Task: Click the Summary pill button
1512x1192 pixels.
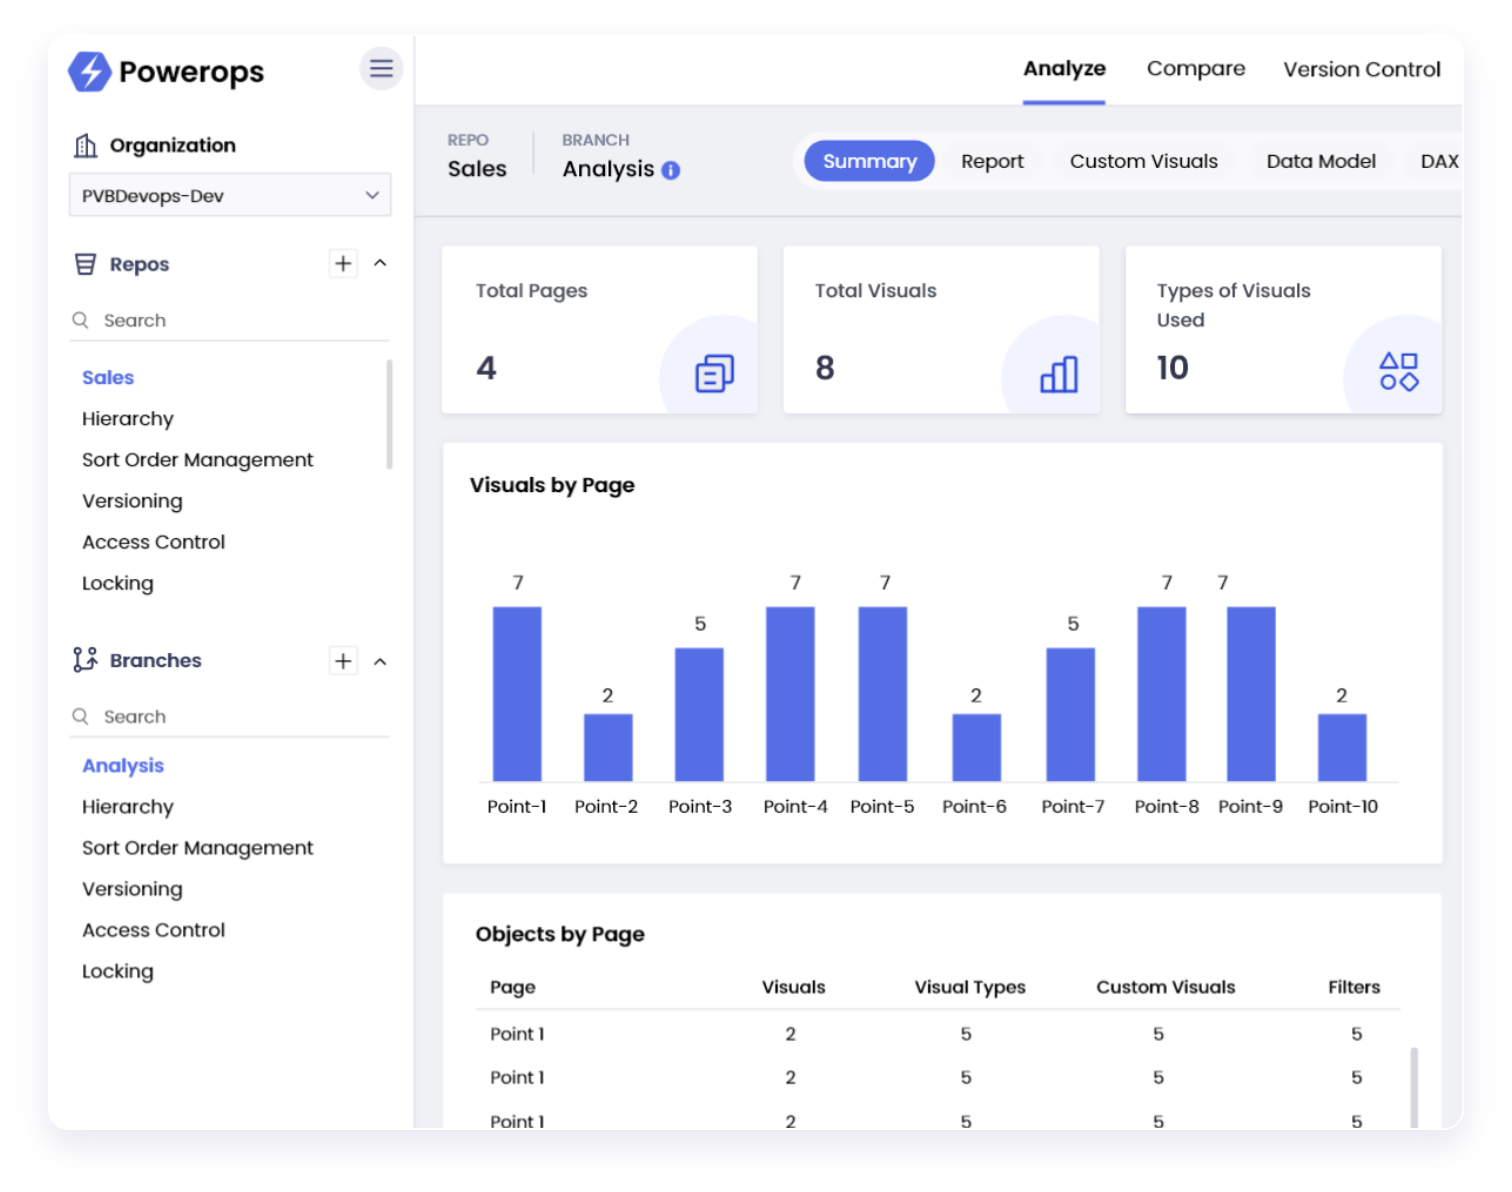Action: point(869,162)
